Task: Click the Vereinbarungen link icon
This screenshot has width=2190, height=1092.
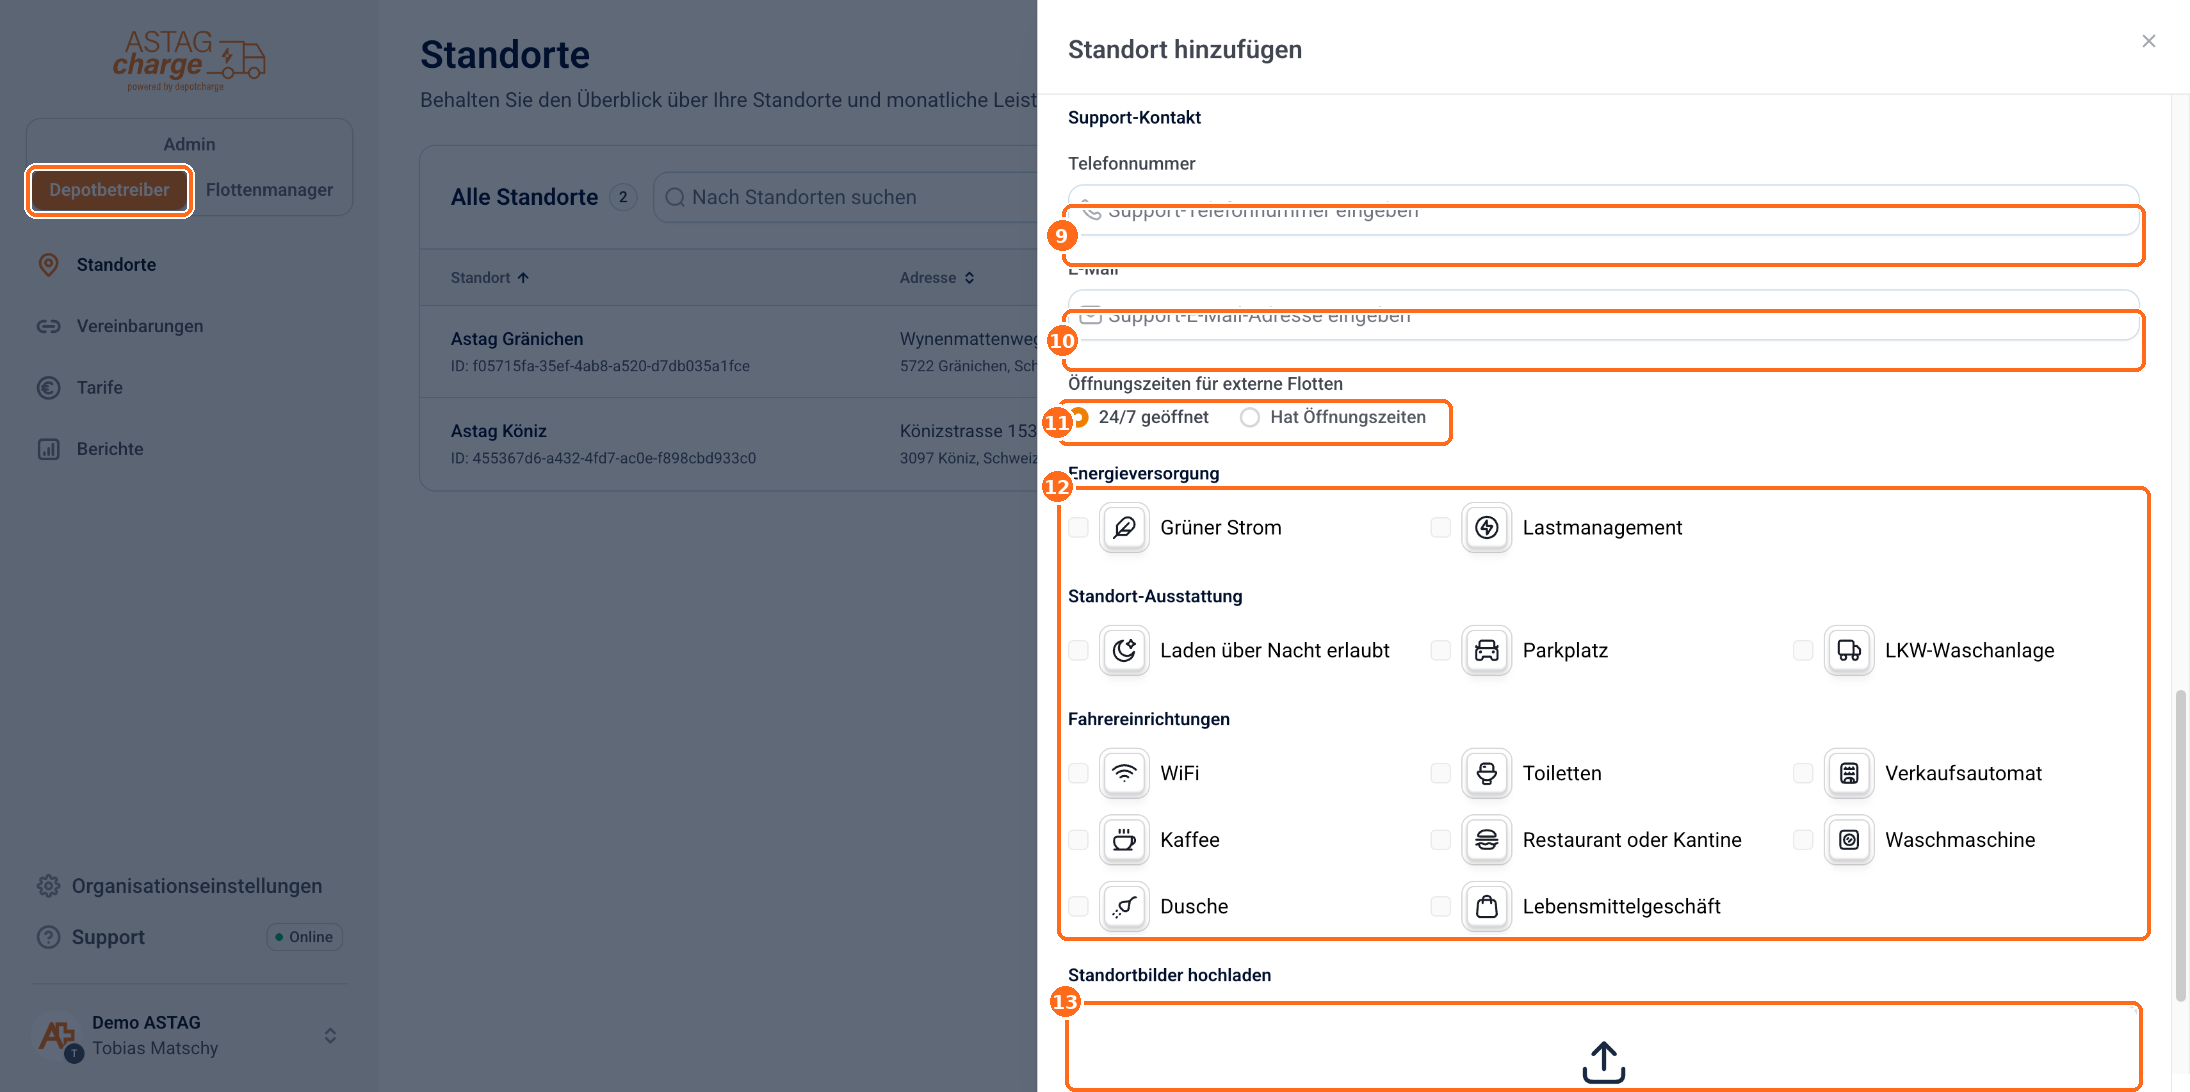Action: point(48,326)
